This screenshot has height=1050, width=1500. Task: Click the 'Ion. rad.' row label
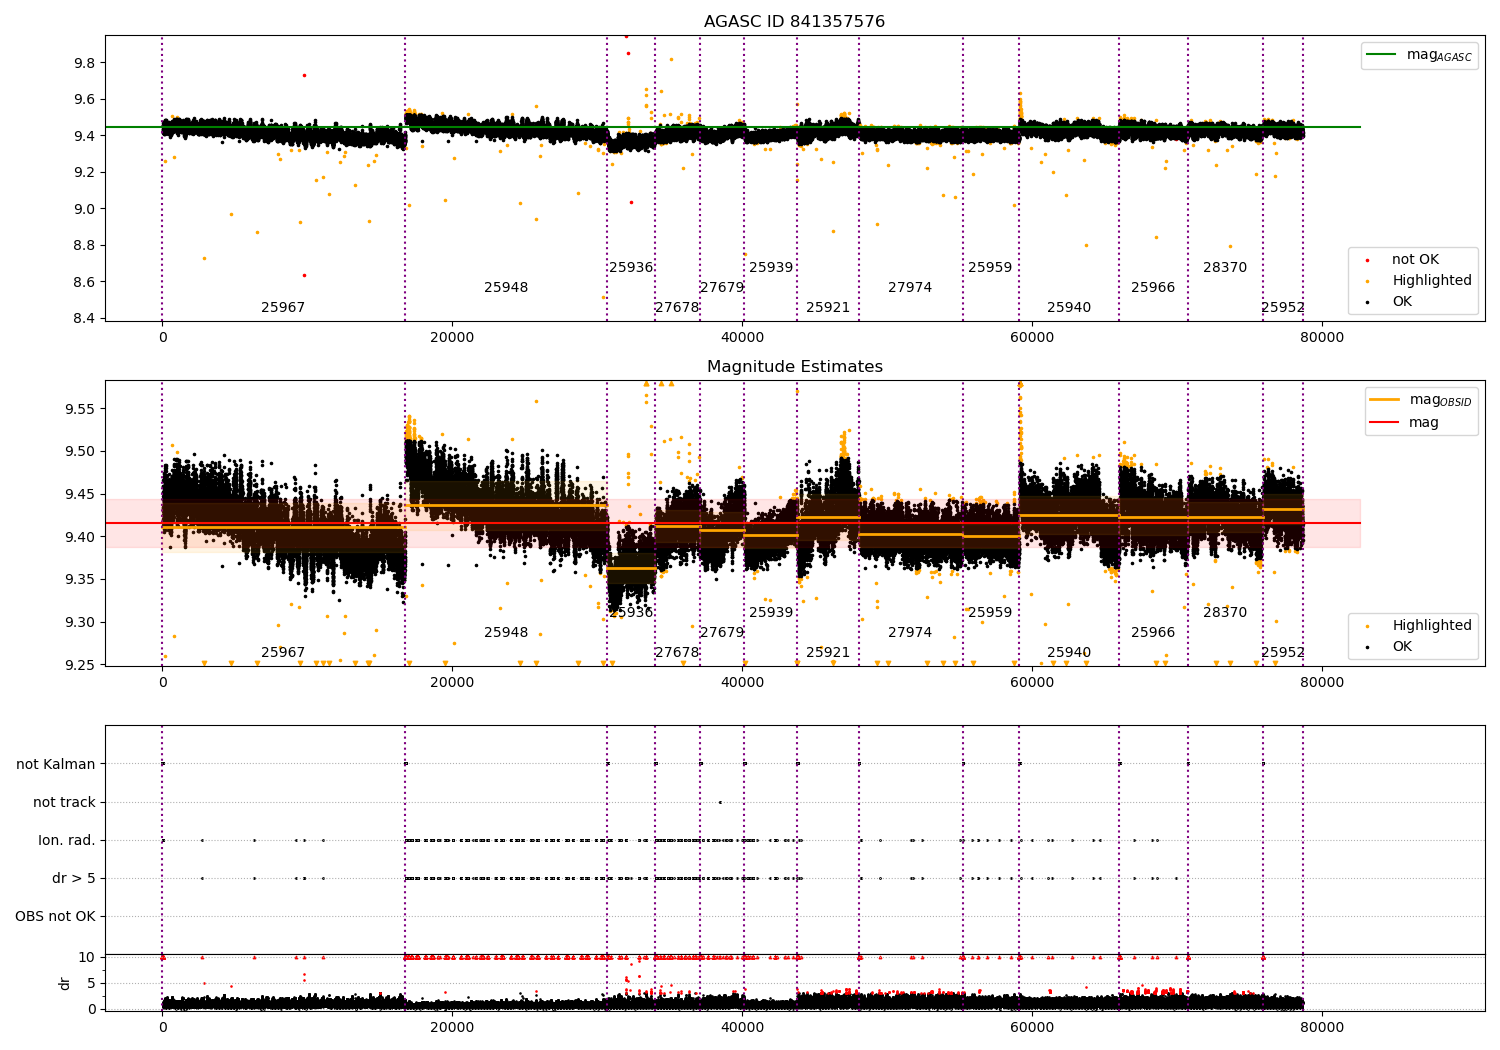[67, 841]
